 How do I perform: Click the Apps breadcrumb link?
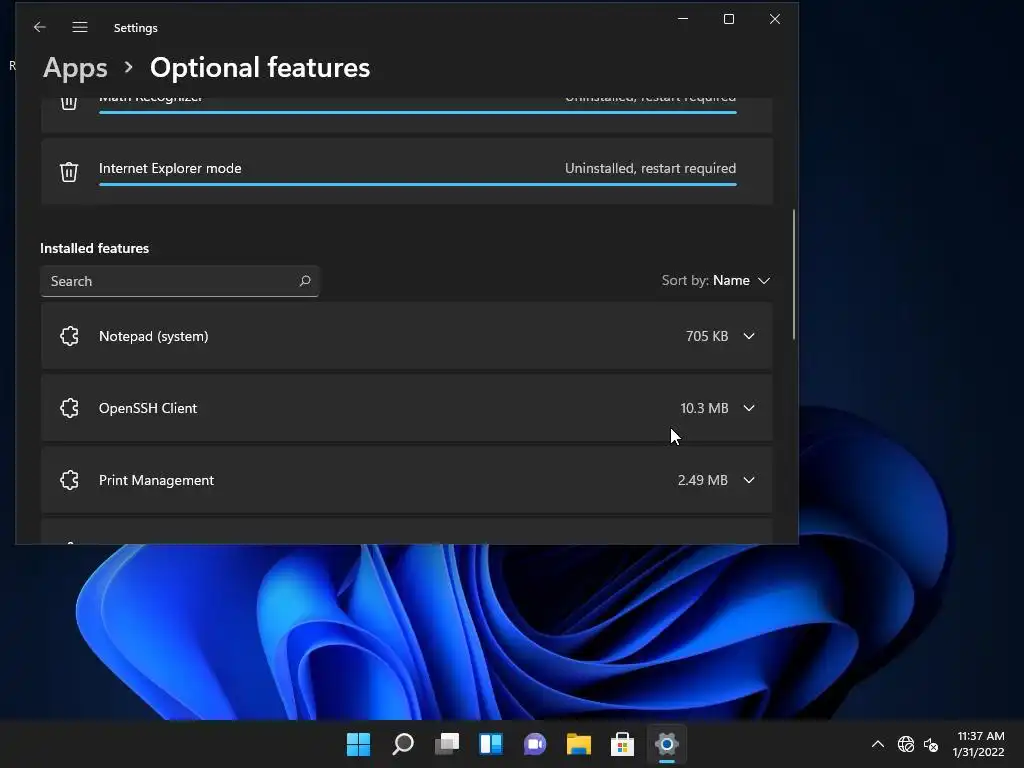click(x=75, y=68)
